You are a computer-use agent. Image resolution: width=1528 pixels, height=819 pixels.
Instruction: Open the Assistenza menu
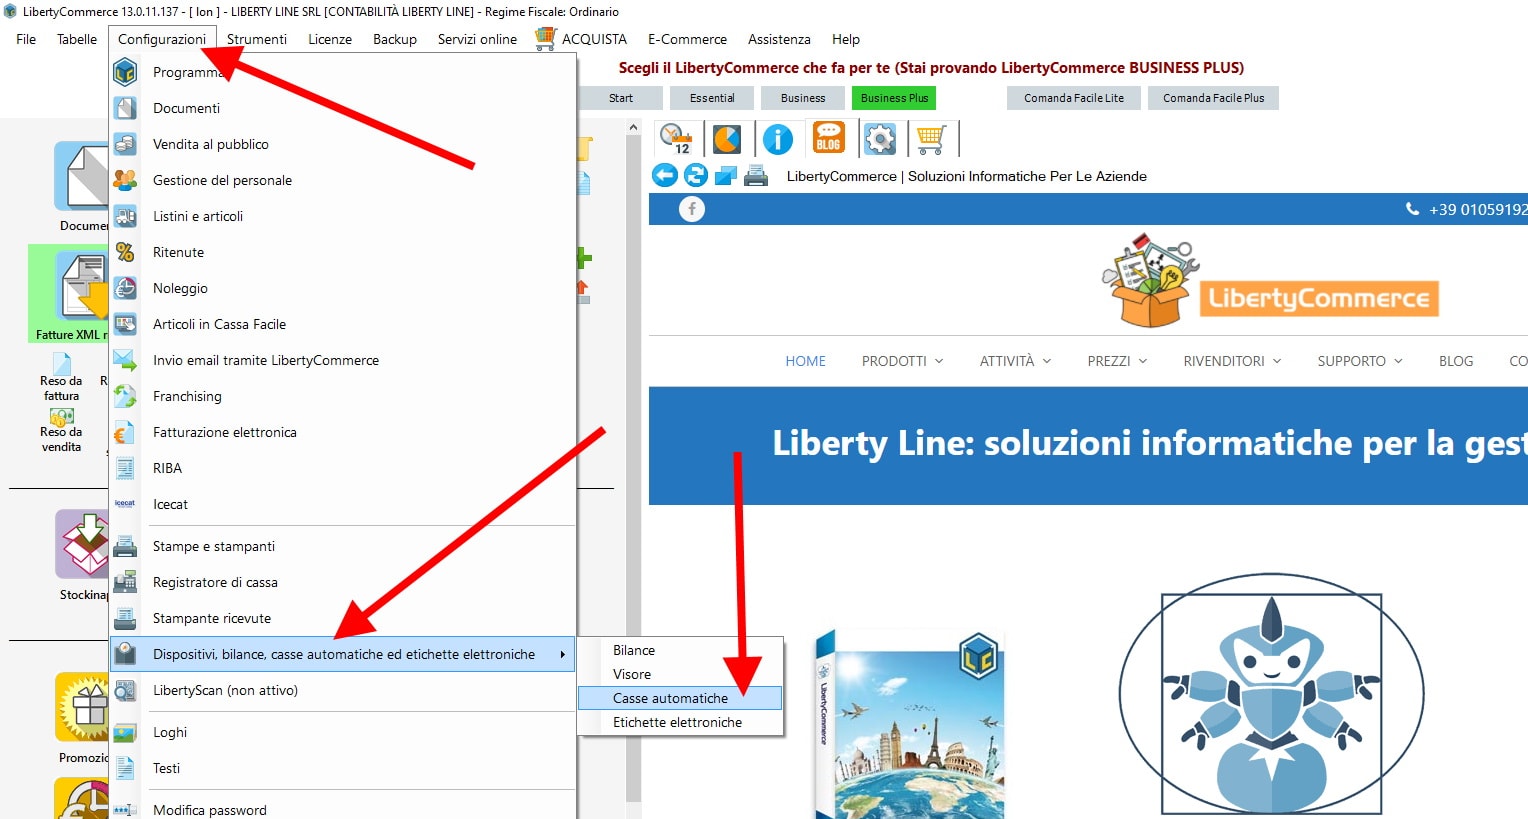point(779,39)
